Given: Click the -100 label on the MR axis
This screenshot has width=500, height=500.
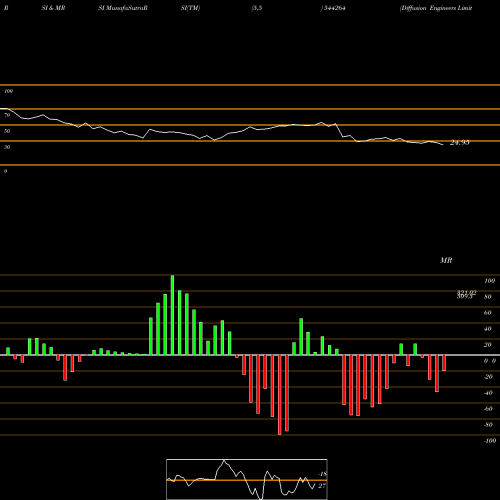Looking at the screenshot, I should pyautogui.click(x=490, y=441).
